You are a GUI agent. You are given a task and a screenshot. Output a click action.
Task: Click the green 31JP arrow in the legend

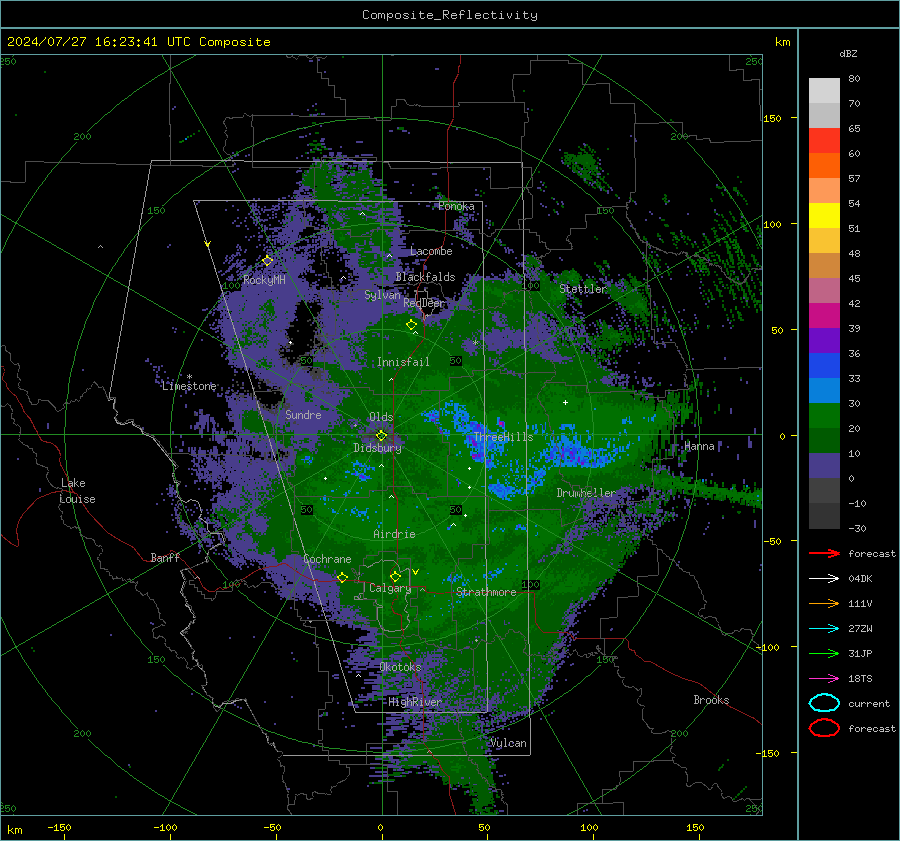[x=824, y=653]
